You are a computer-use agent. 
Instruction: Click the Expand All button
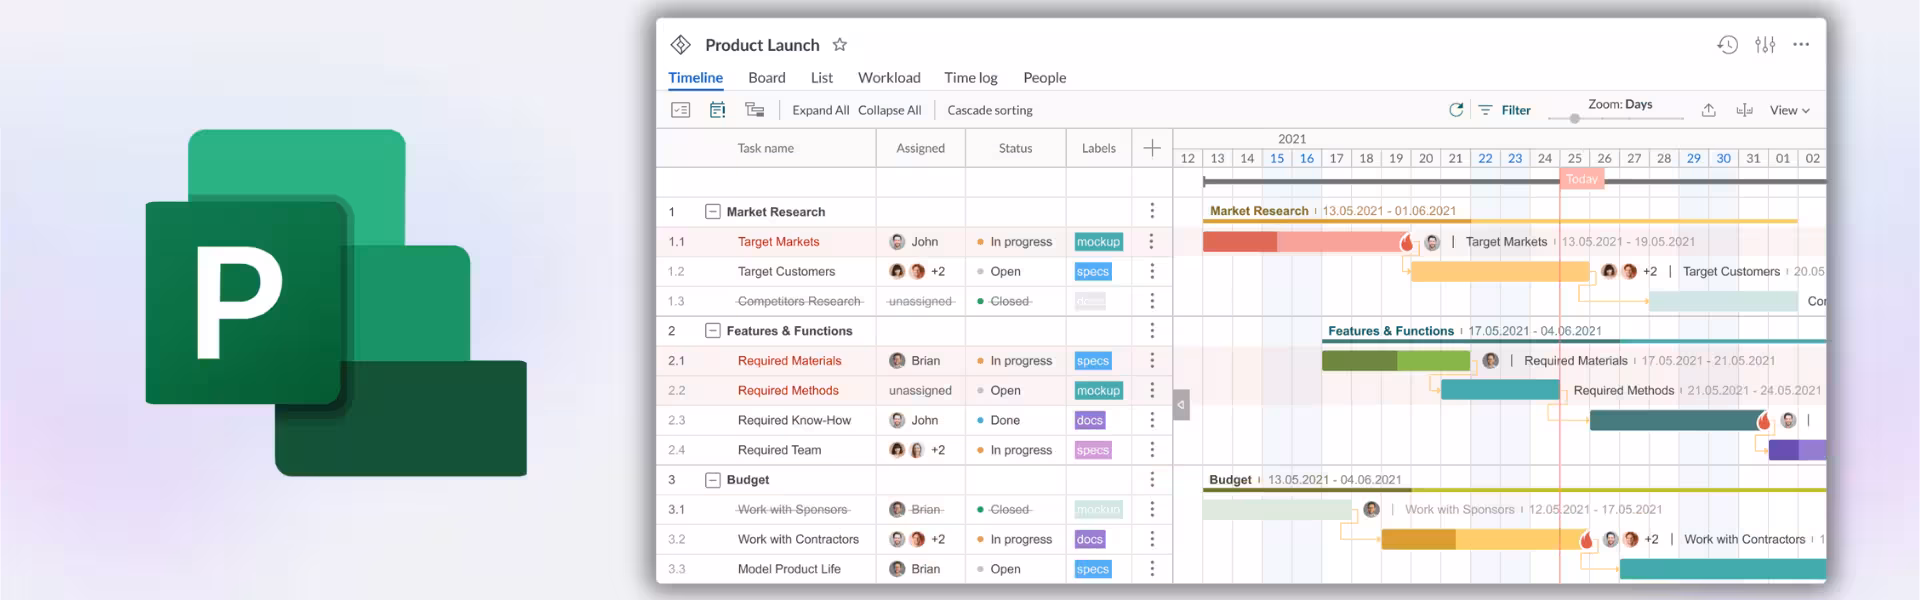[821, 110]
